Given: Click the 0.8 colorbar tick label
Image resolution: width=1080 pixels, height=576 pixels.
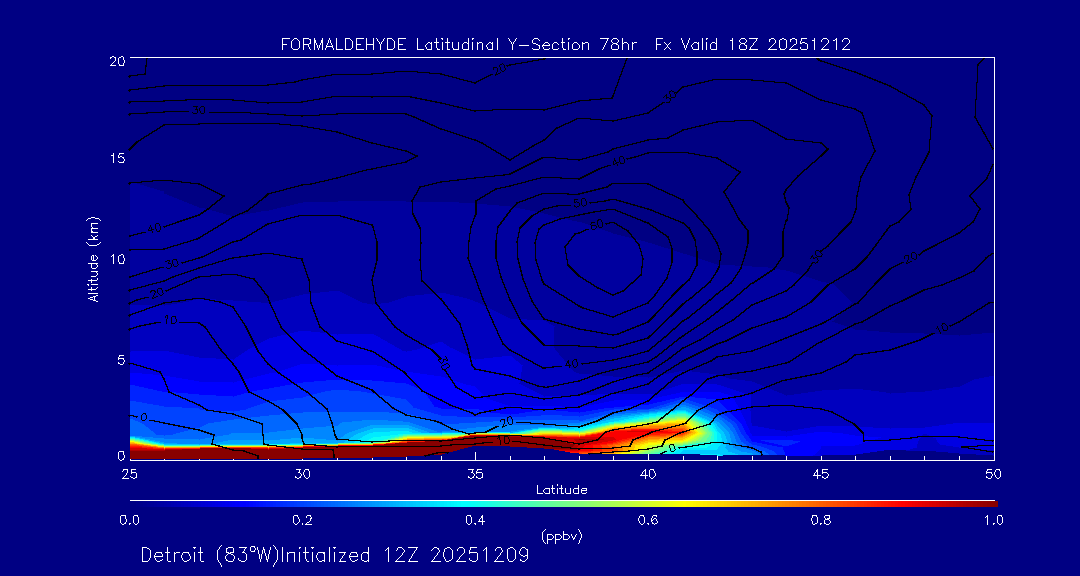Looking at the screenshot, I should (x=821, y=519).
